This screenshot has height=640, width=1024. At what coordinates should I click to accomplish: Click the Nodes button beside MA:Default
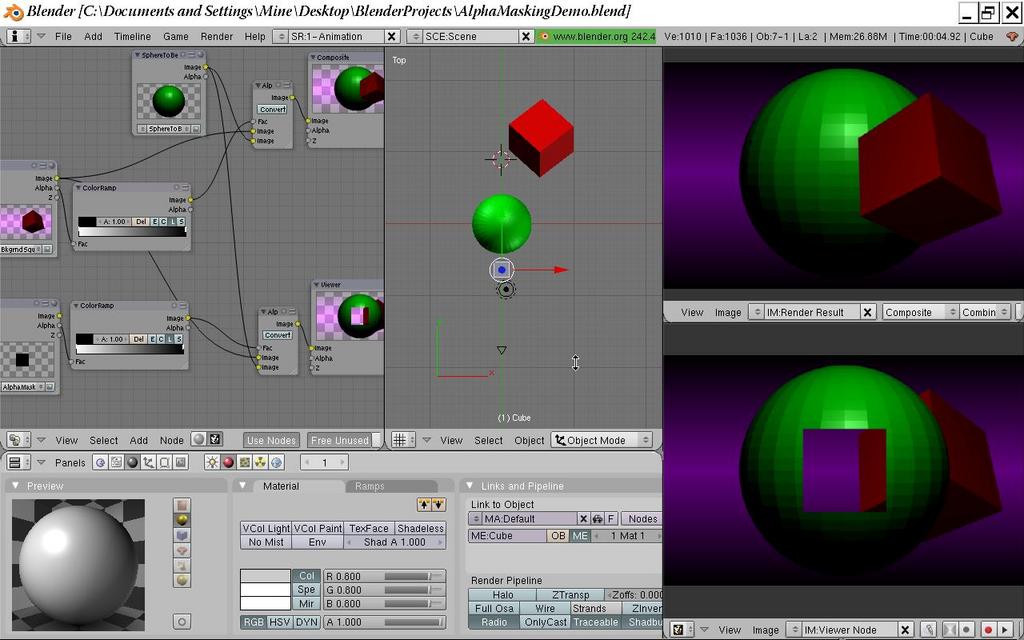click(x=643, y=519)
